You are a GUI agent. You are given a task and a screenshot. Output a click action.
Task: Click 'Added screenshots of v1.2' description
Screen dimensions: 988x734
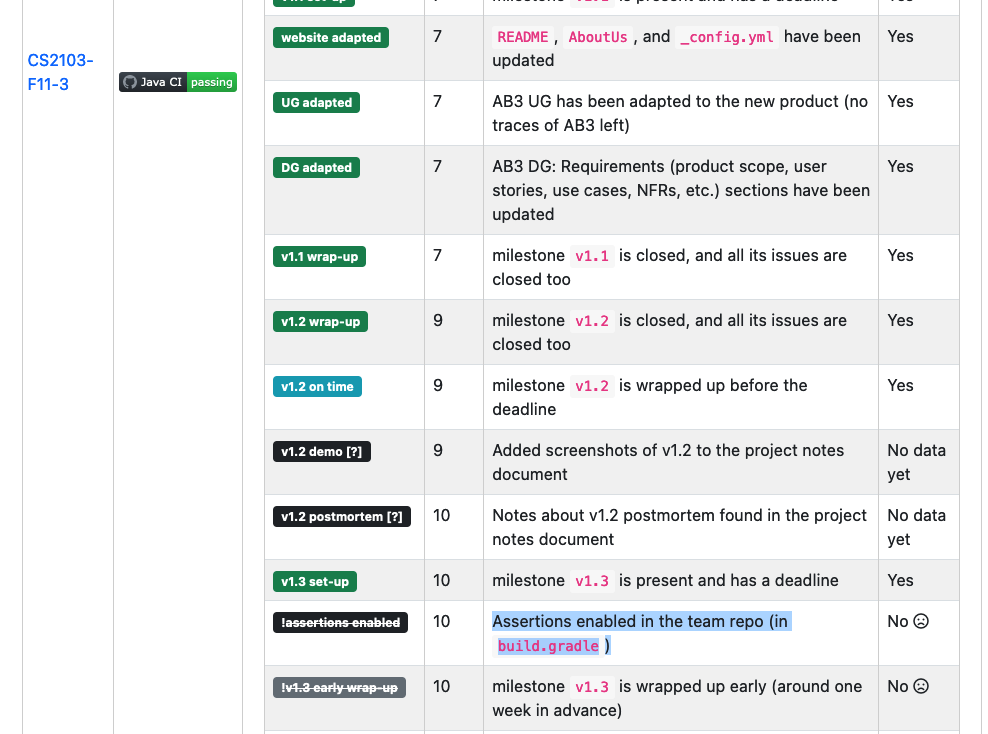pos(668,462)
